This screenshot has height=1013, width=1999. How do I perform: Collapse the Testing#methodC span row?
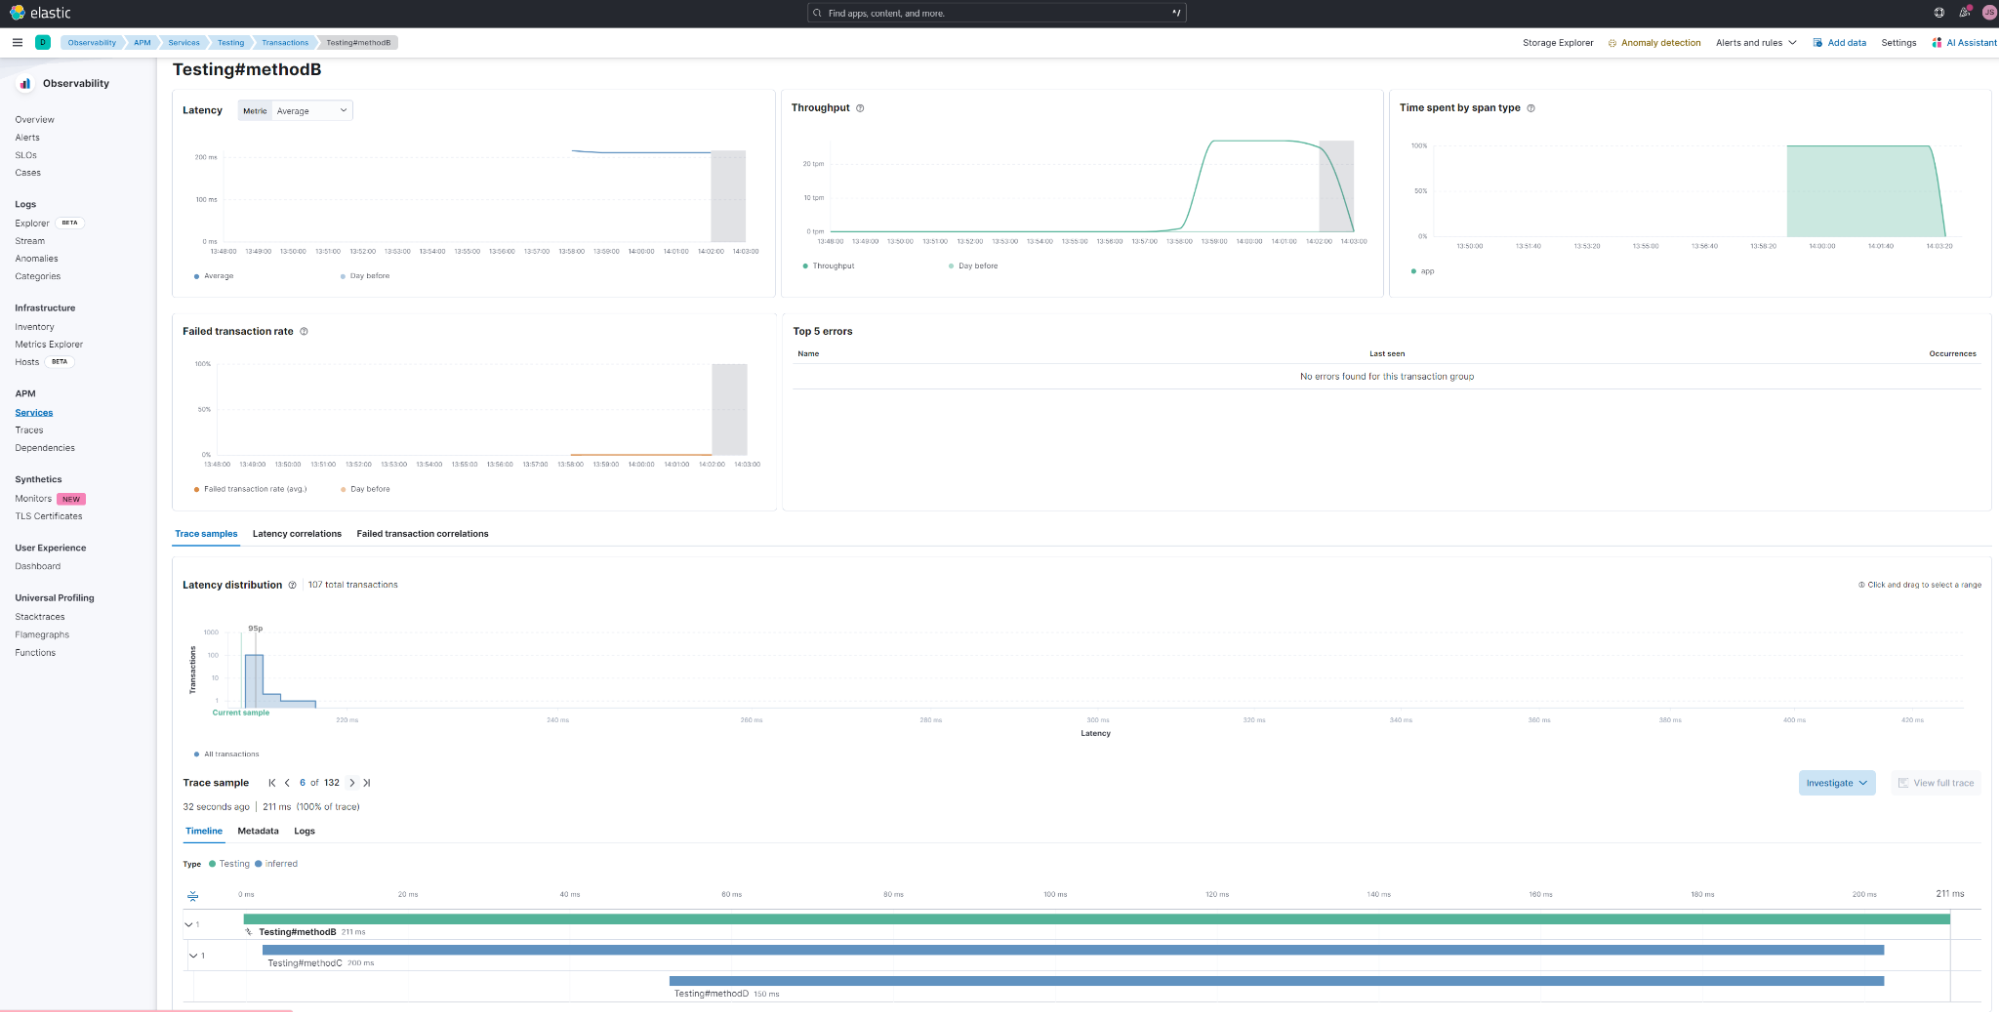193,956
